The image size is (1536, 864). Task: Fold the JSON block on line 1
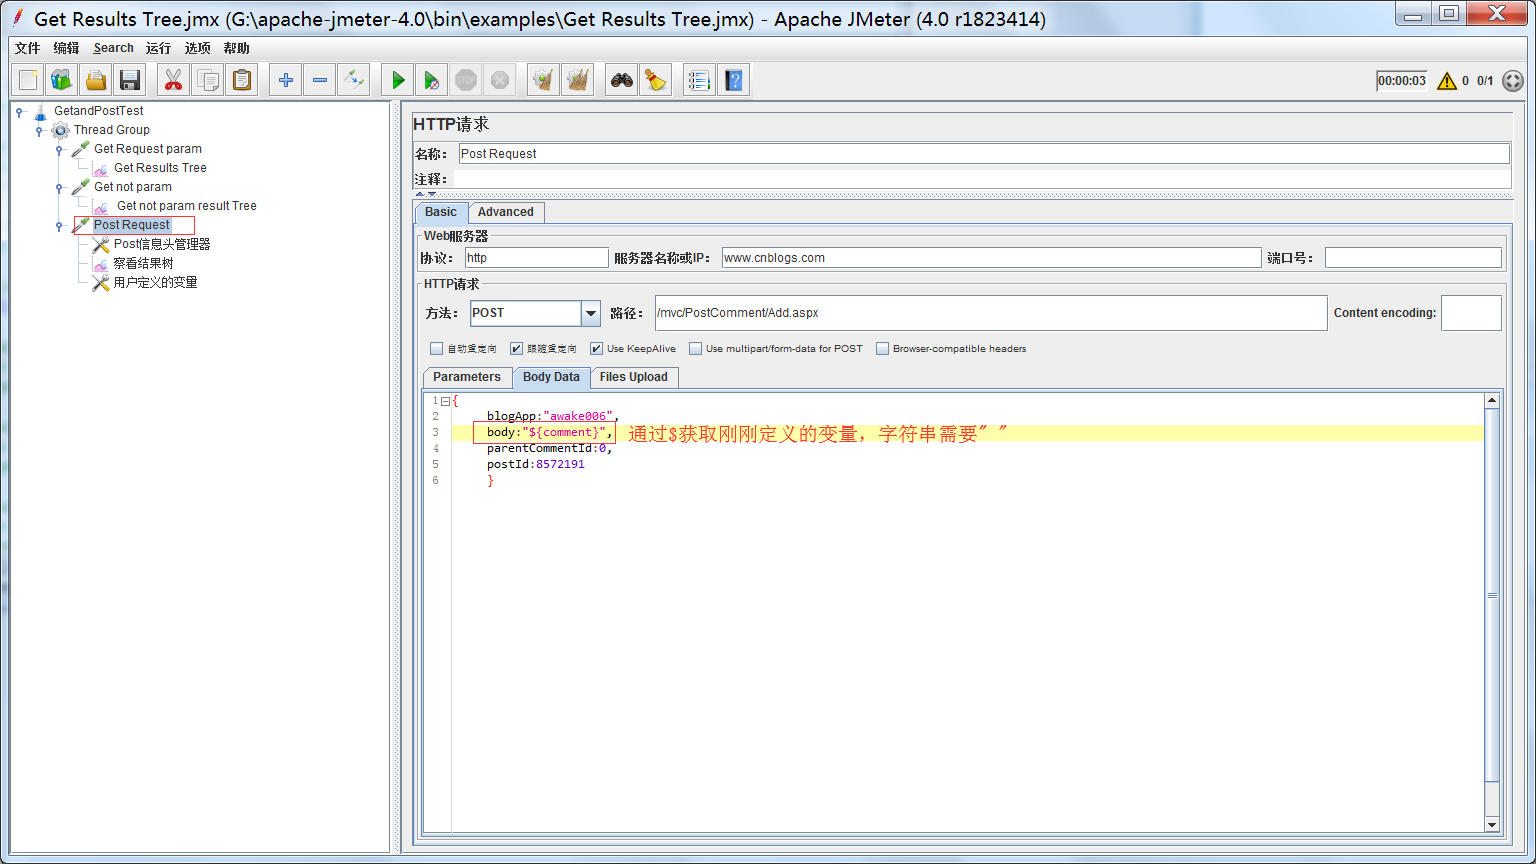click(445, 401)
